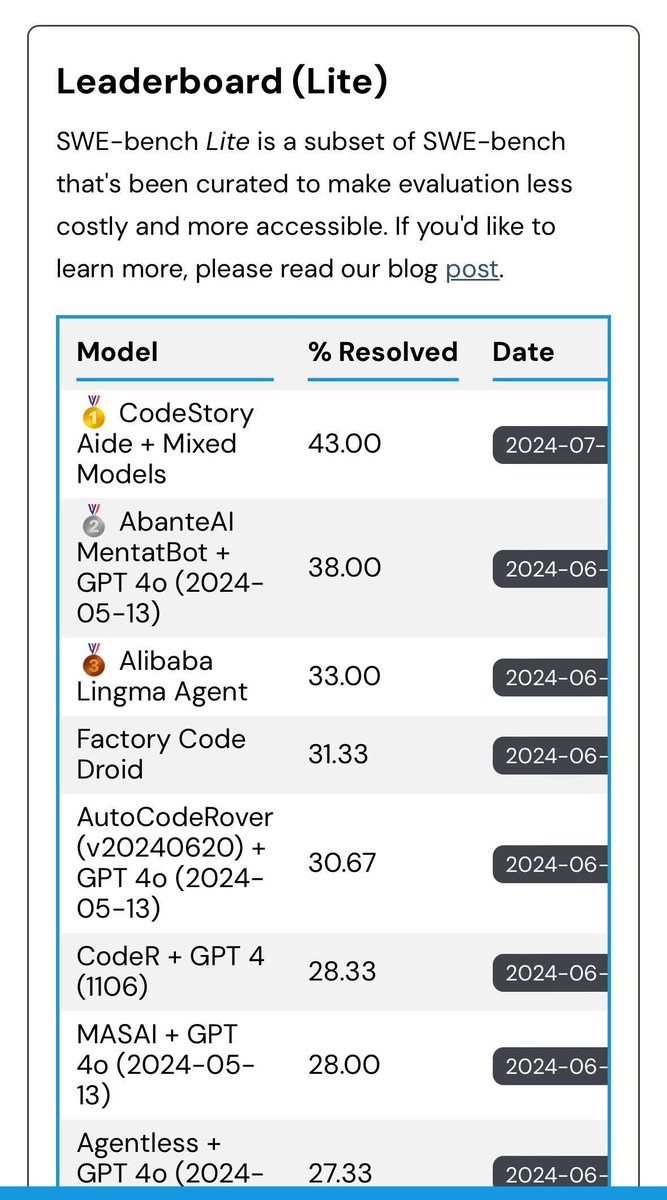Select the AbanteAI MentatBot date badge
This screenshot has width=667, height=1200.
pos(549,569)
